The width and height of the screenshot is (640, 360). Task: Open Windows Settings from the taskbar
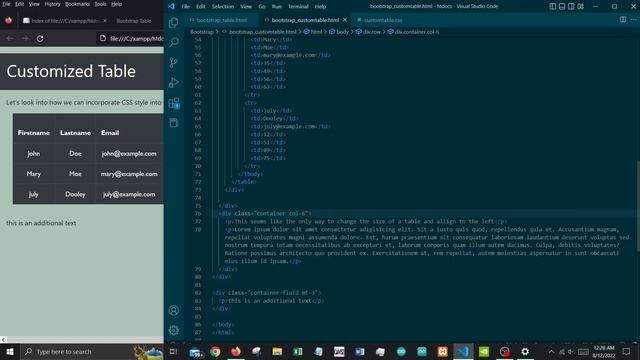pyautogui.click(x=525, y=351)
